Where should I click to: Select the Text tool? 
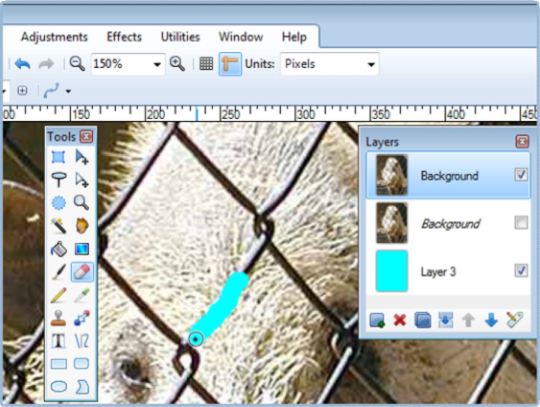click(x=59, y=341)
